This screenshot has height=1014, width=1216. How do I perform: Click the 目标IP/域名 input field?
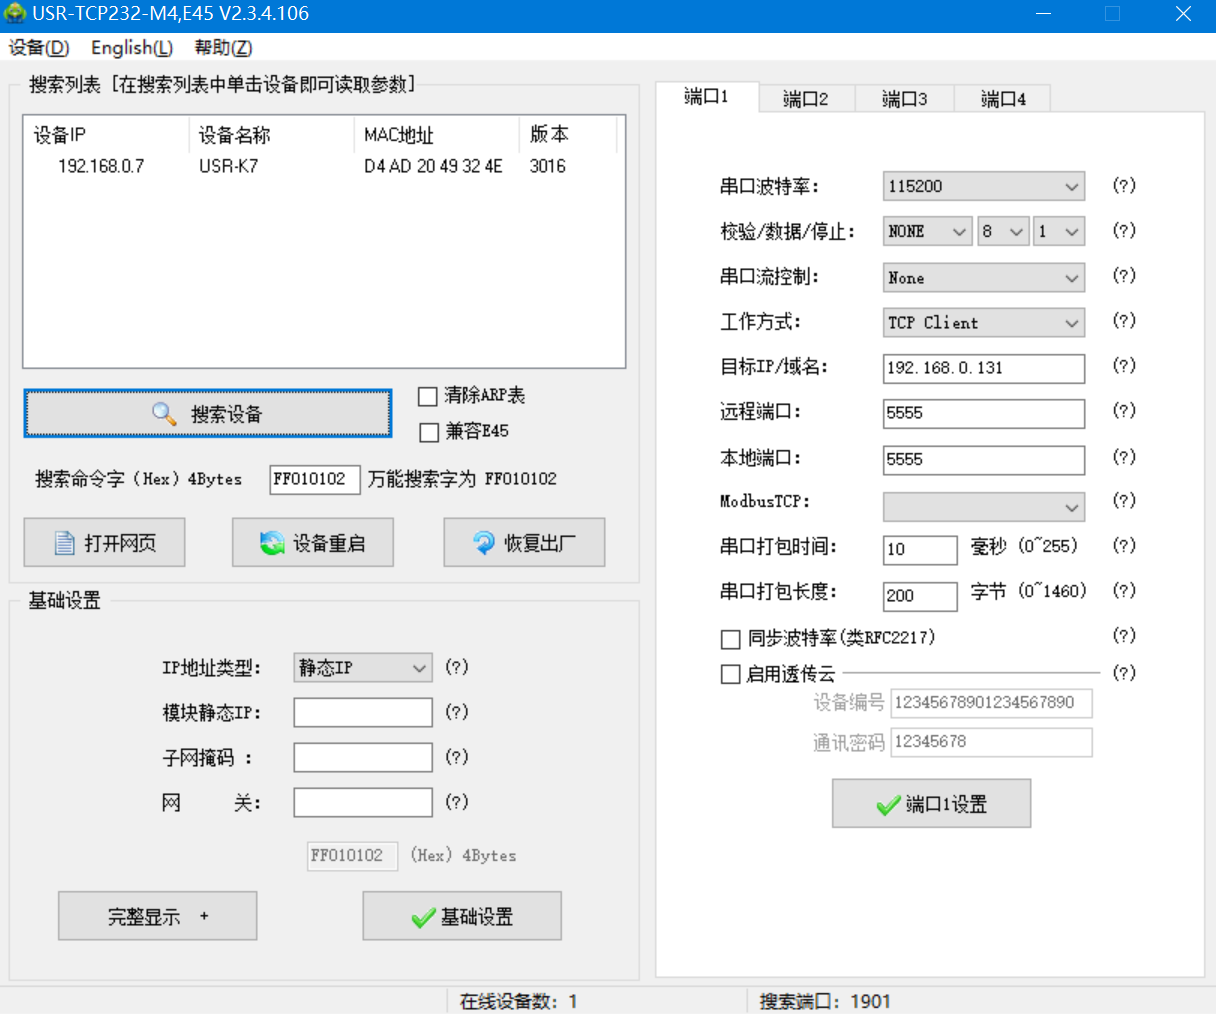pos(984,368)
